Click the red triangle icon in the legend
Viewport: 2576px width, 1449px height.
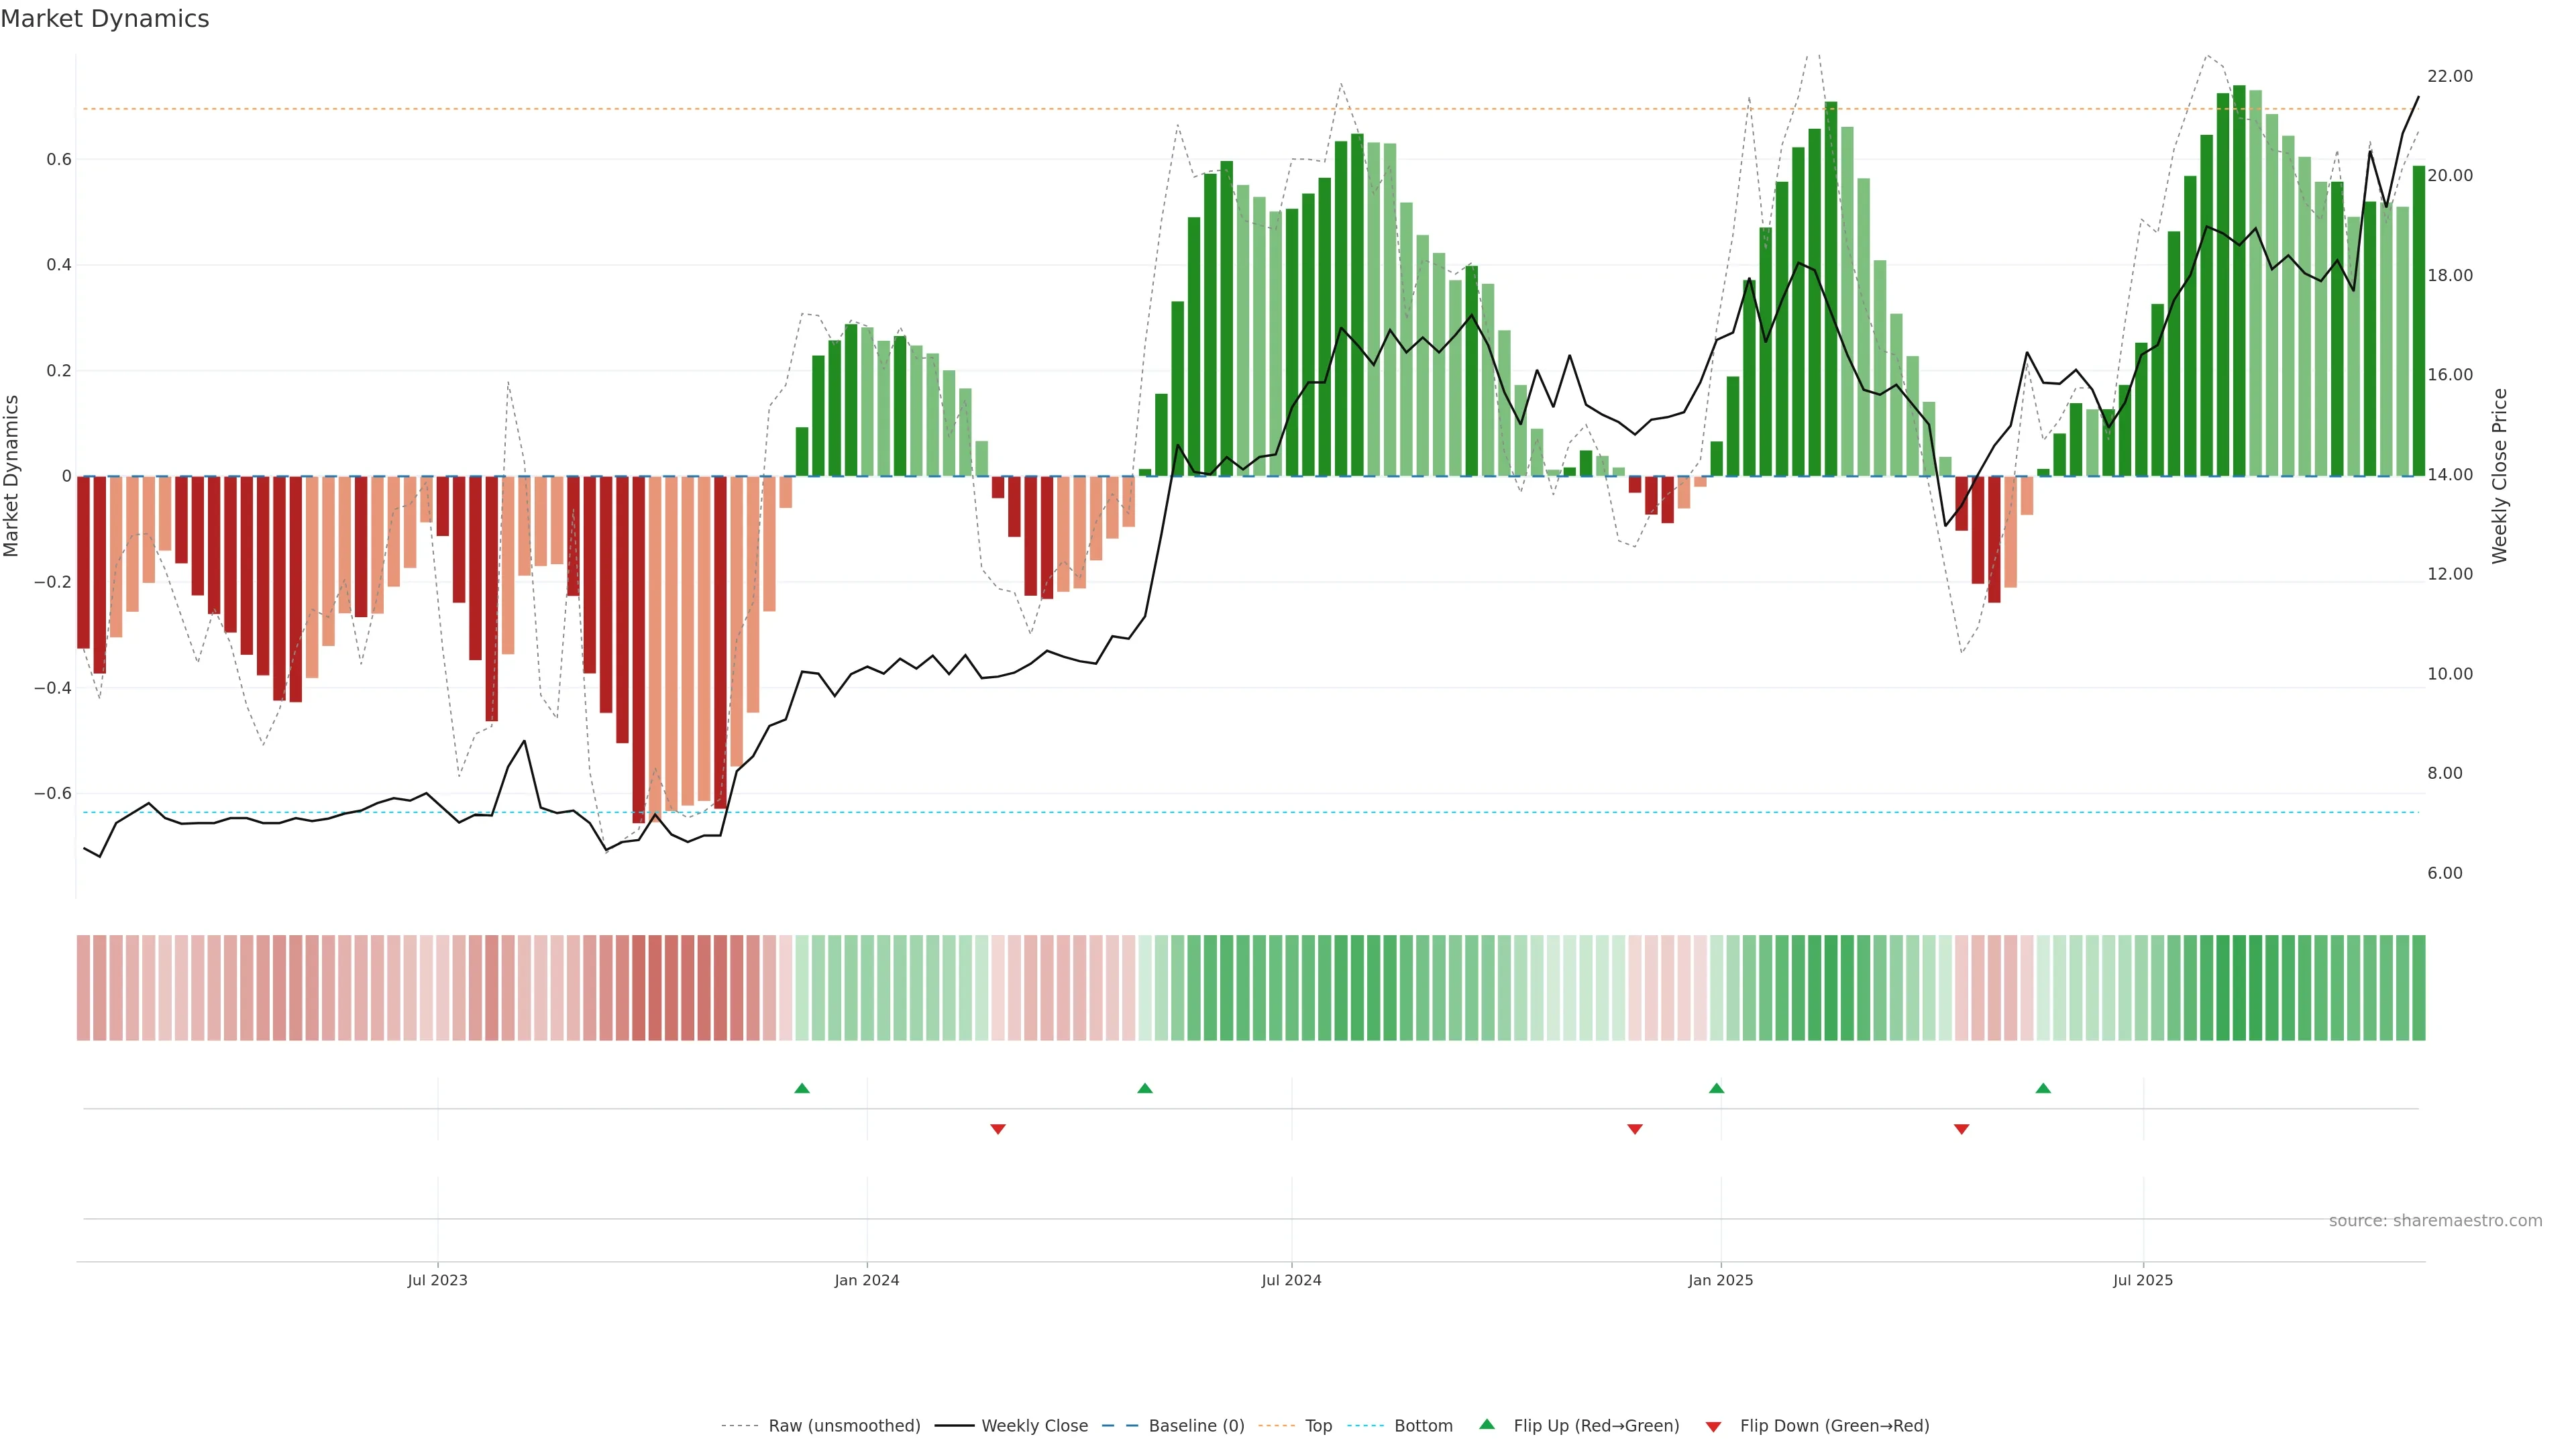[x=1713, y=1427]
